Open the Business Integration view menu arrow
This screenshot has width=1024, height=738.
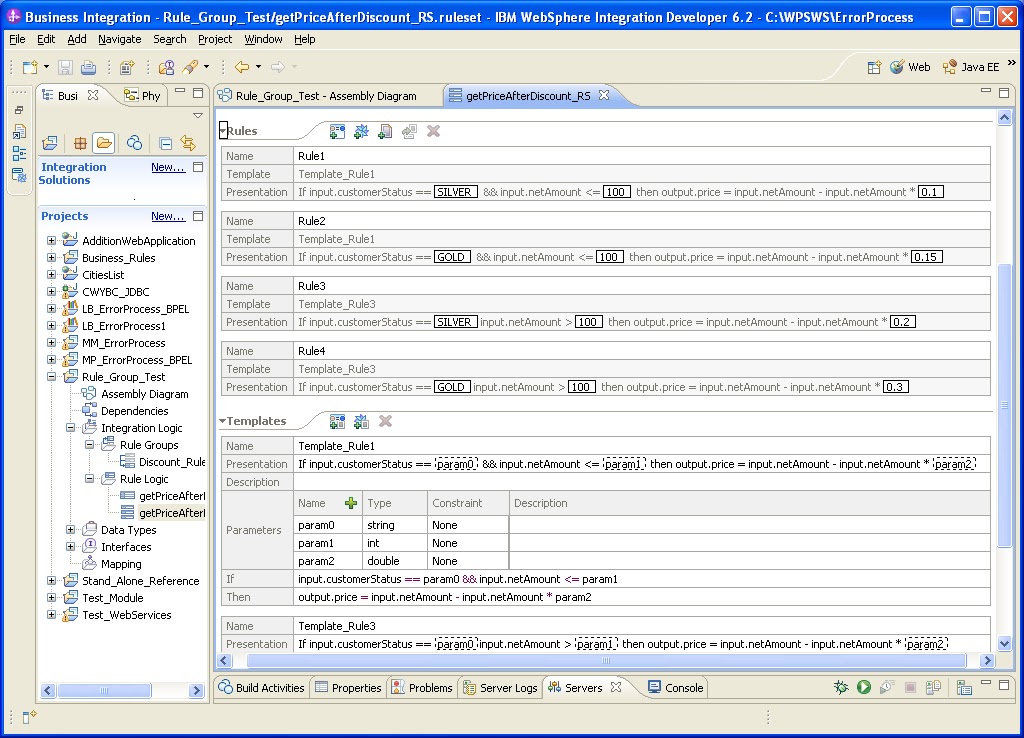198,116
